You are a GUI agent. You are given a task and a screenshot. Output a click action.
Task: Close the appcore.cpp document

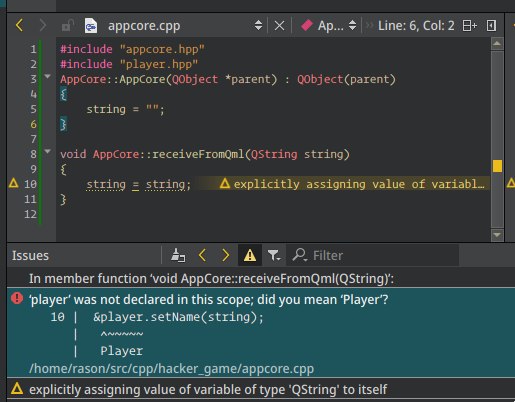click(x=279, y=26)
